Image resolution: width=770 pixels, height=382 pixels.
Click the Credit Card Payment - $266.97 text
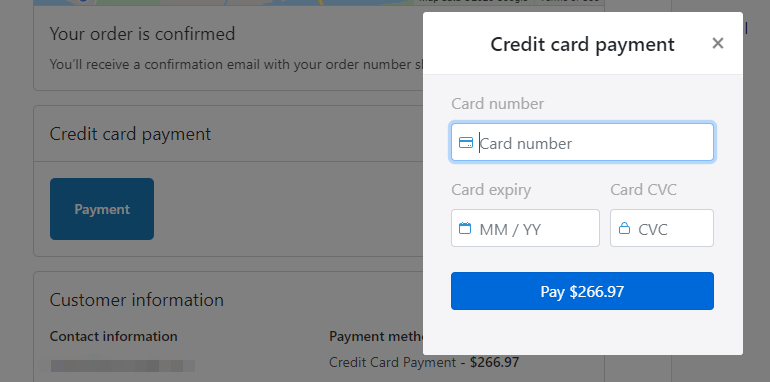(x=424, y=363)
